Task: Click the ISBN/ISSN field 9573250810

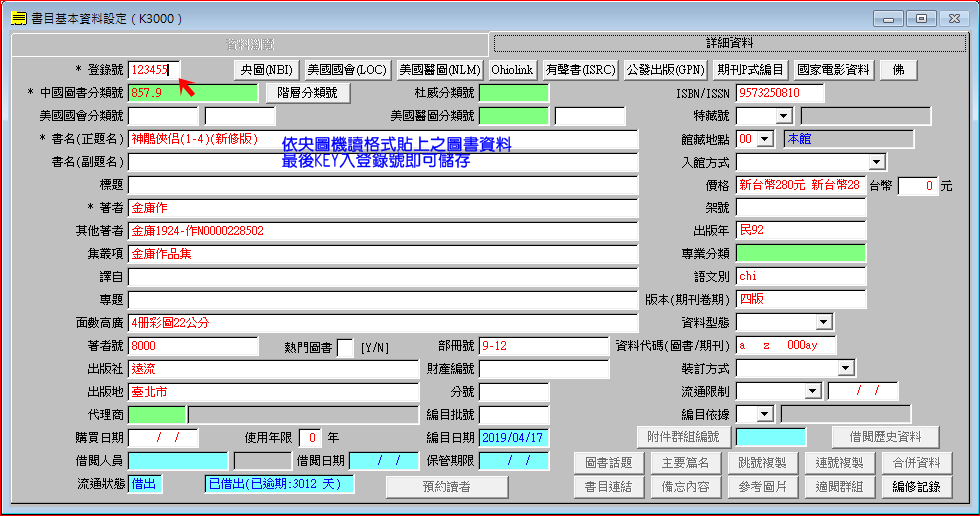Action: coord(780,93)
